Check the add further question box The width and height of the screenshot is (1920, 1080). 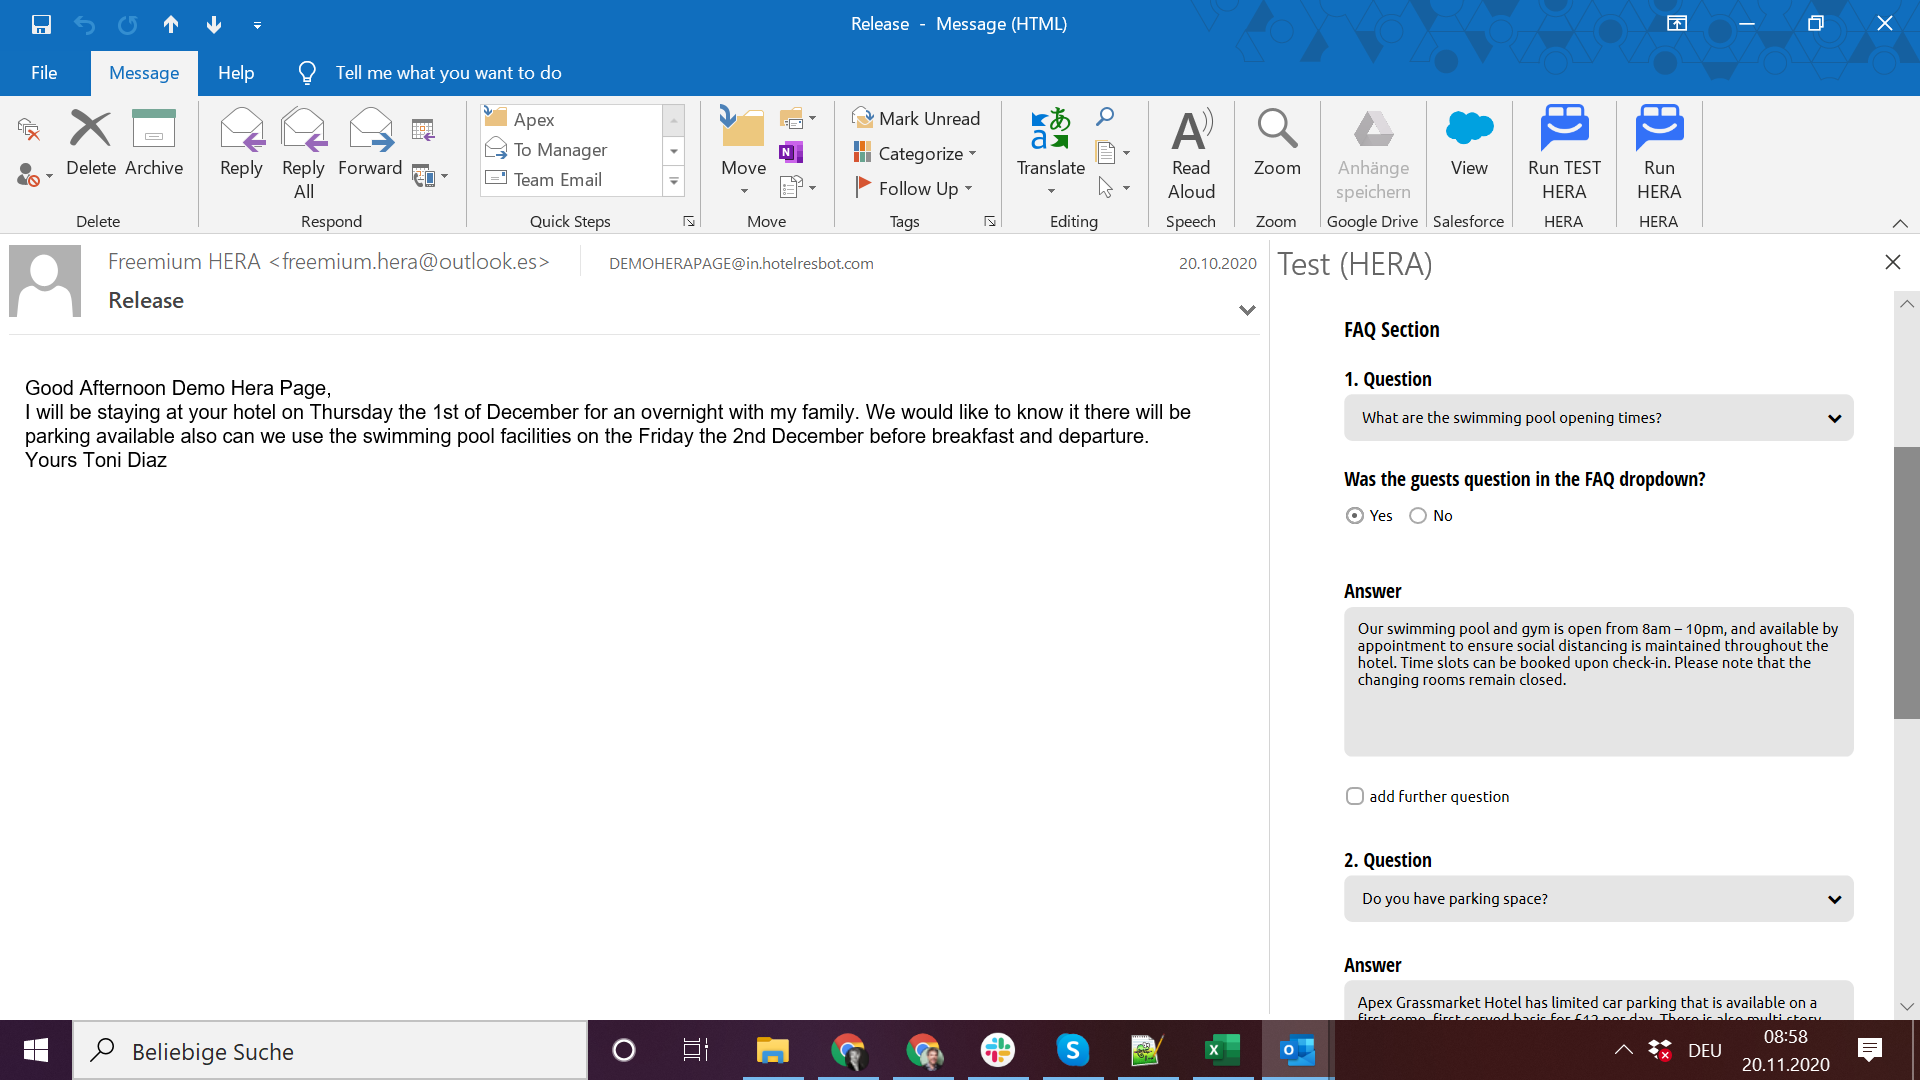click(x=1355, y=797)
